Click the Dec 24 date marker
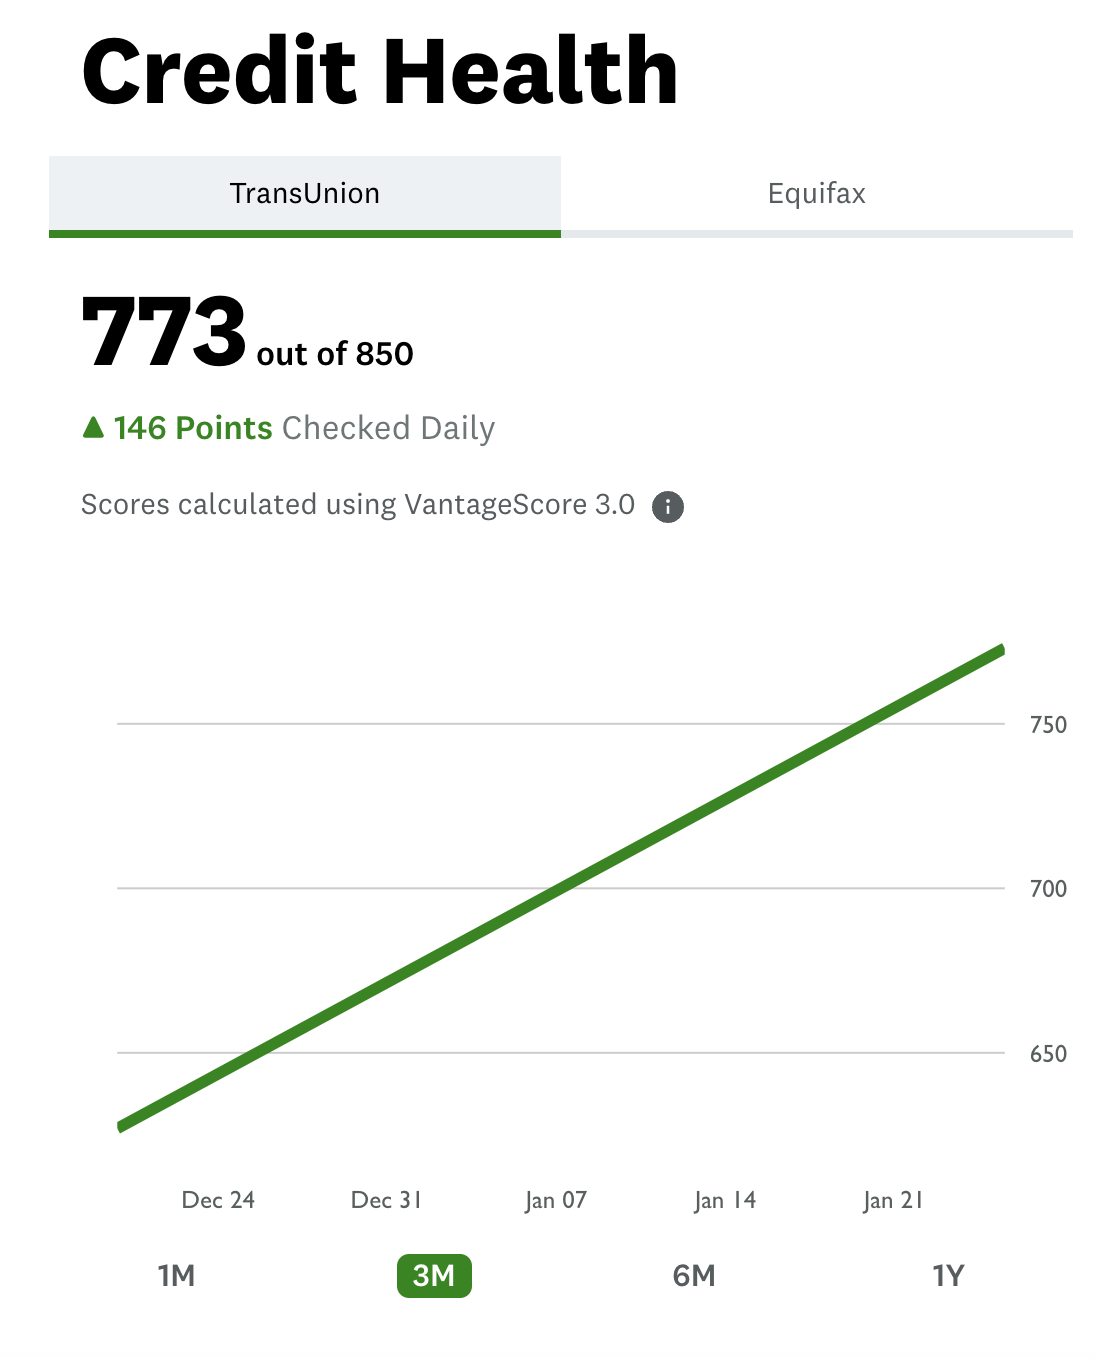The image size is (1094, 1358). tap(218, 1200)
